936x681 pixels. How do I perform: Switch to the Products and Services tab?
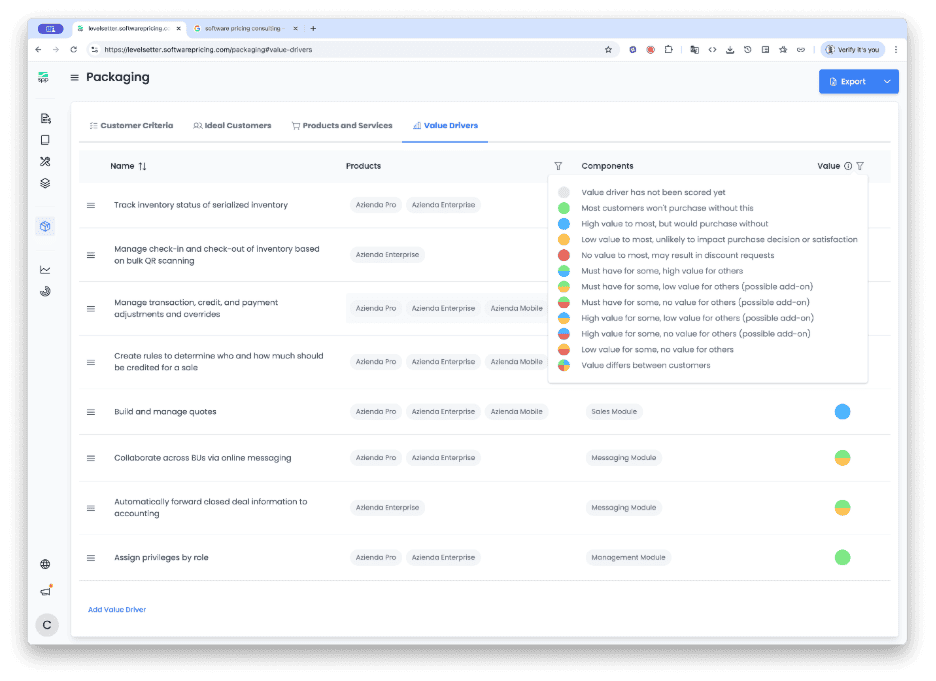point(342,125)
